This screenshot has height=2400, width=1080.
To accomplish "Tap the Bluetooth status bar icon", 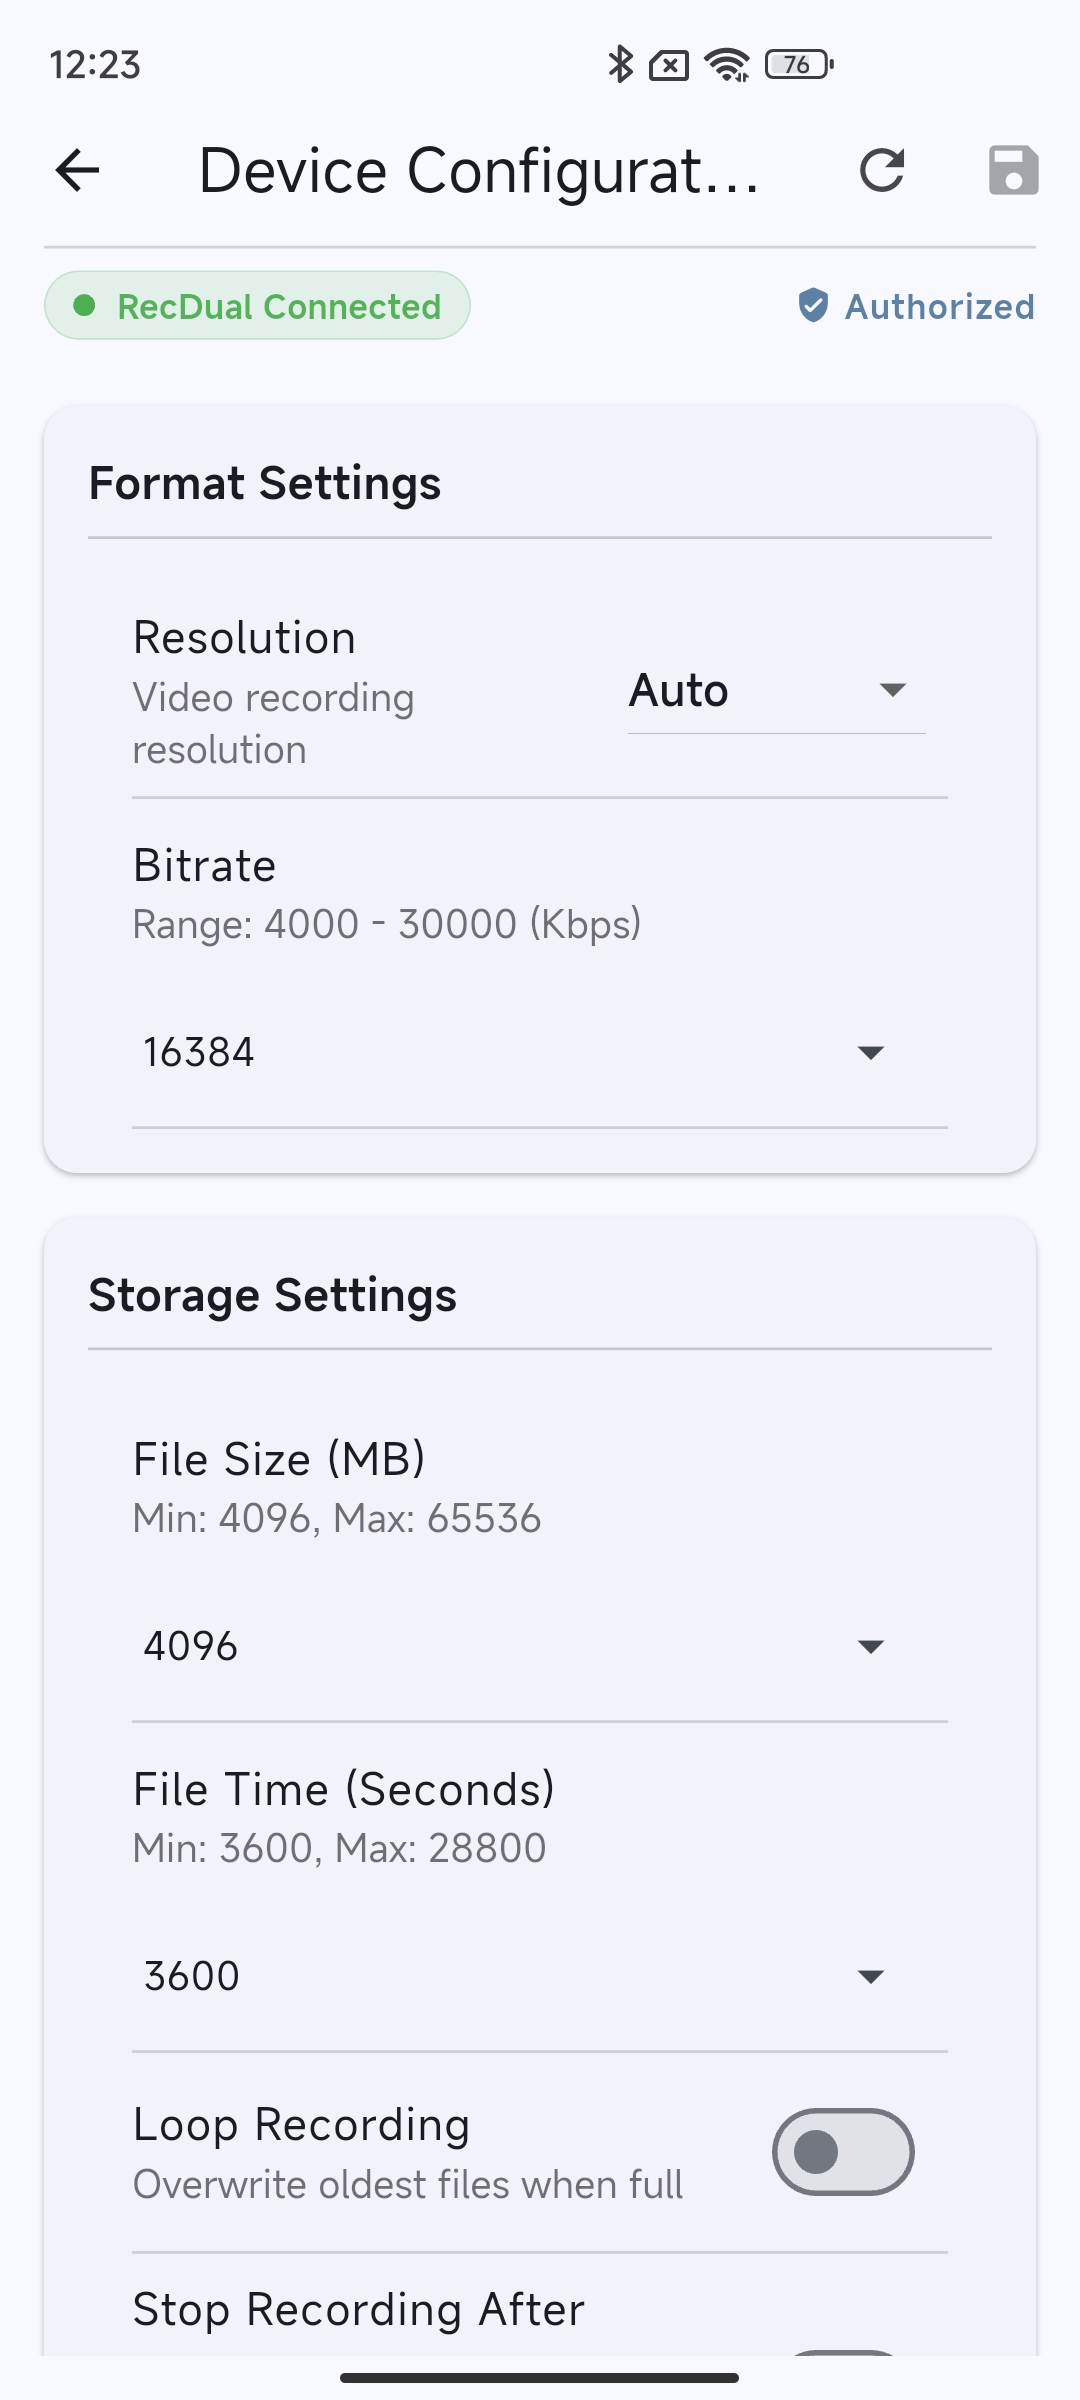I will [620, 65].
